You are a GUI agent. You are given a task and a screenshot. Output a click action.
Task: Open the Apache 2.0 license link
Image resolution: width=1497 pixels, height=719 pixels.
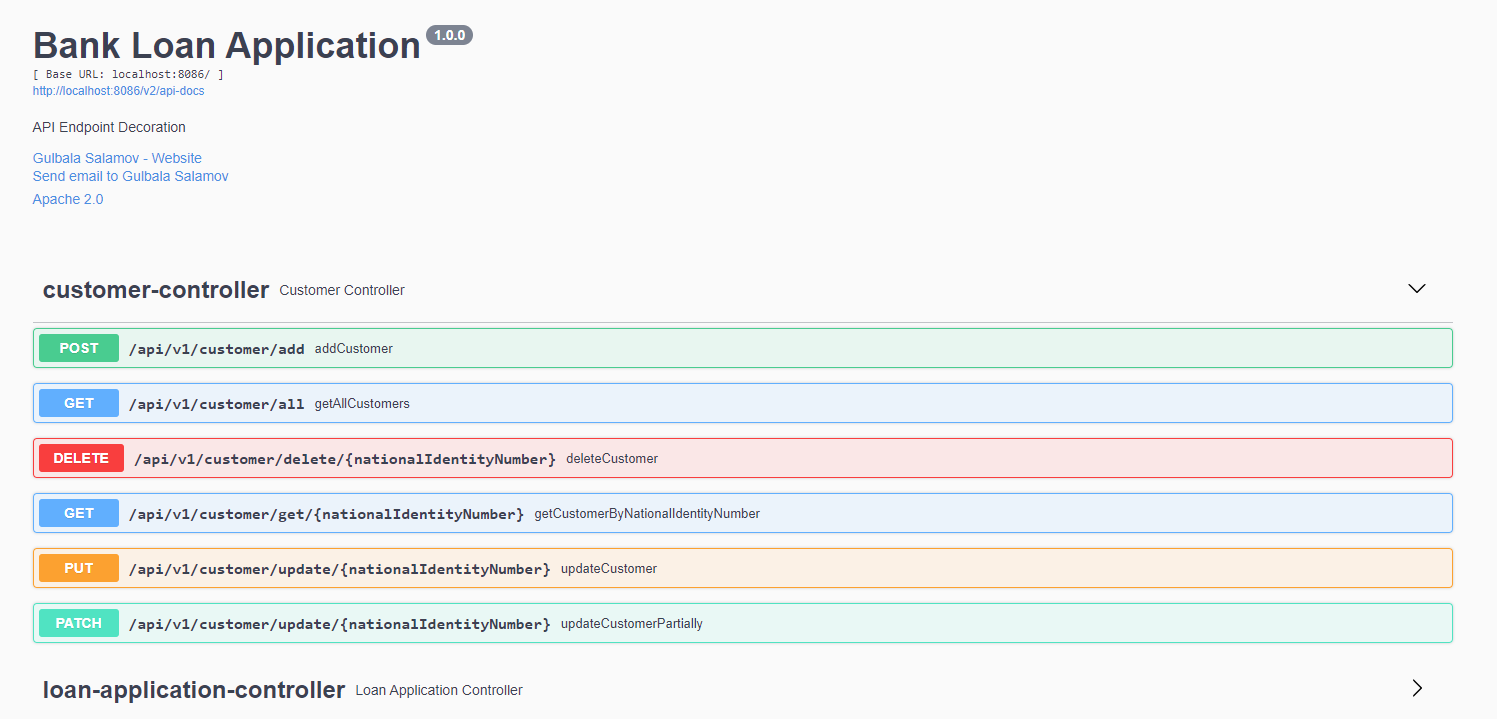(68, 199)
